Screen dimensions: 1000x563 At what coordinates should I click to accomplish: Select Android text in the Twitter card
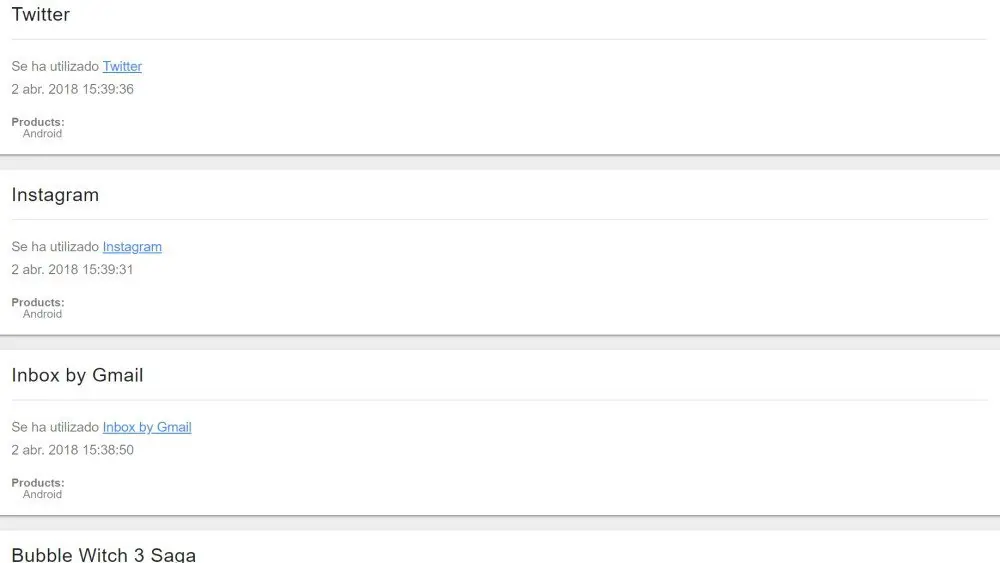[42, 134]
